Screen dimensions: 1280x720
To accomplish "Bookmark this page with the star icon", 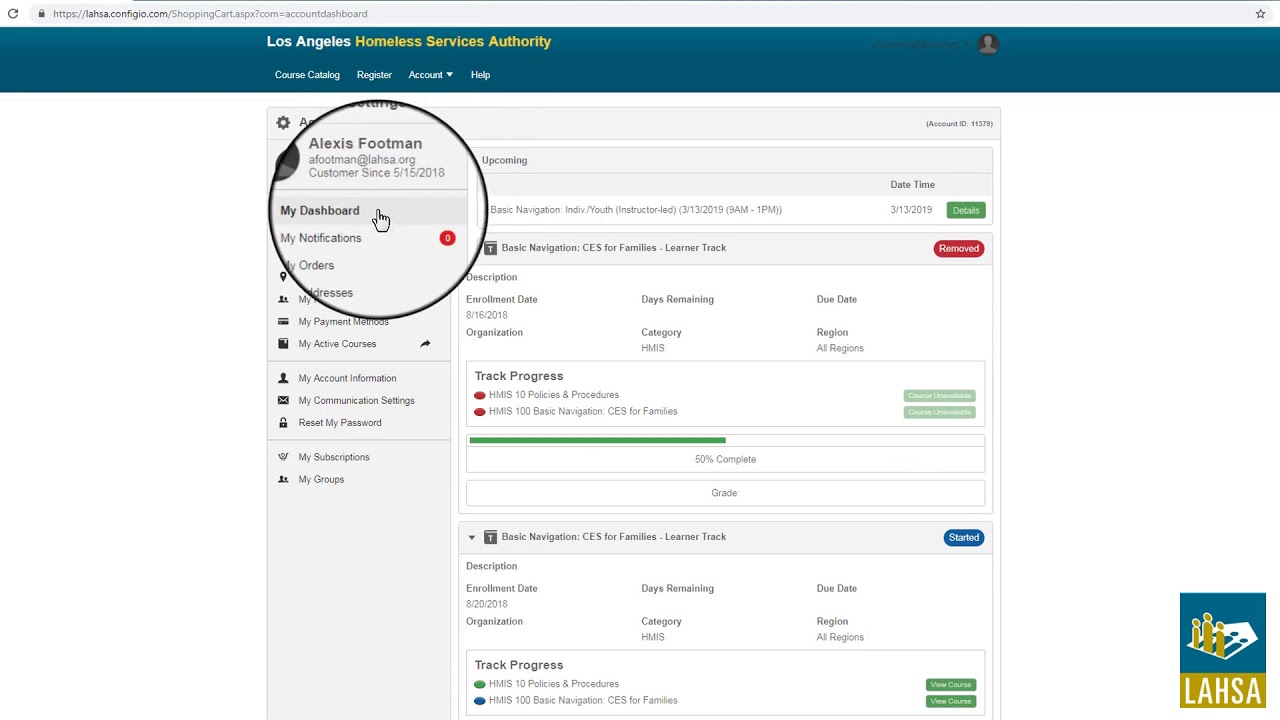I will click(1260, 14).
